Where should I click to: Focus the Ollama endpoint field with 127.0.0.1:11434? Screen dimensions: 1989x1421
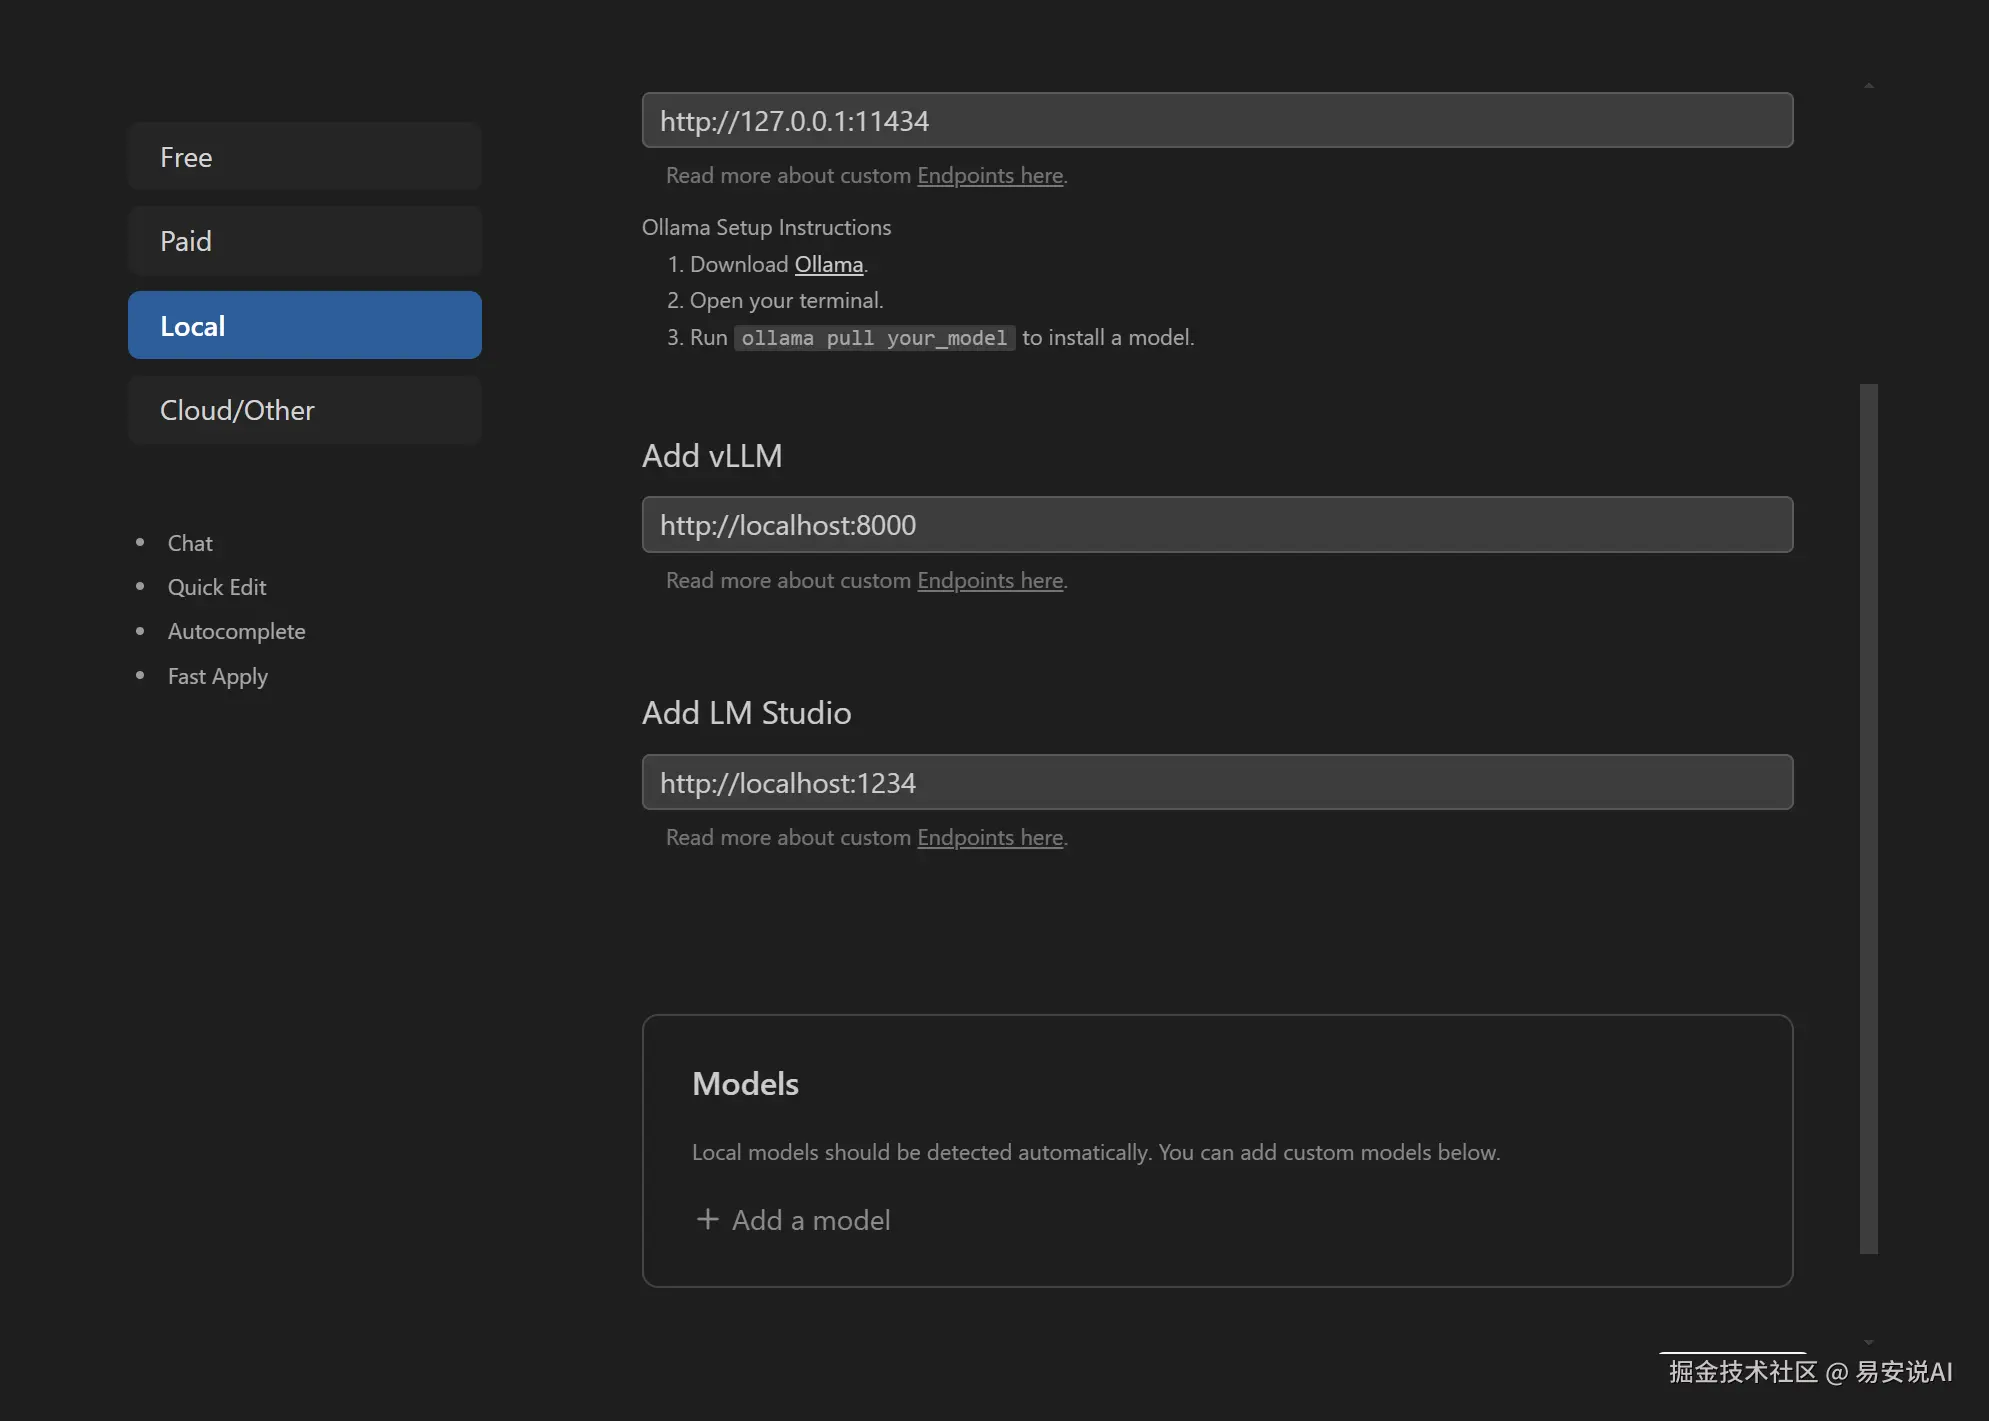[1216, 121]
